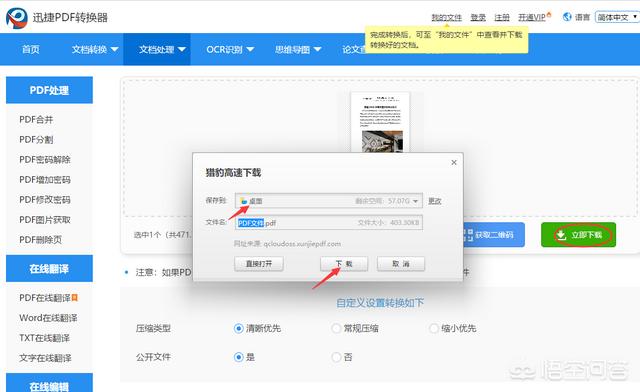Click the 下载 button in dialog
This screenshot has width=640, height=392.
pos(344,264)
